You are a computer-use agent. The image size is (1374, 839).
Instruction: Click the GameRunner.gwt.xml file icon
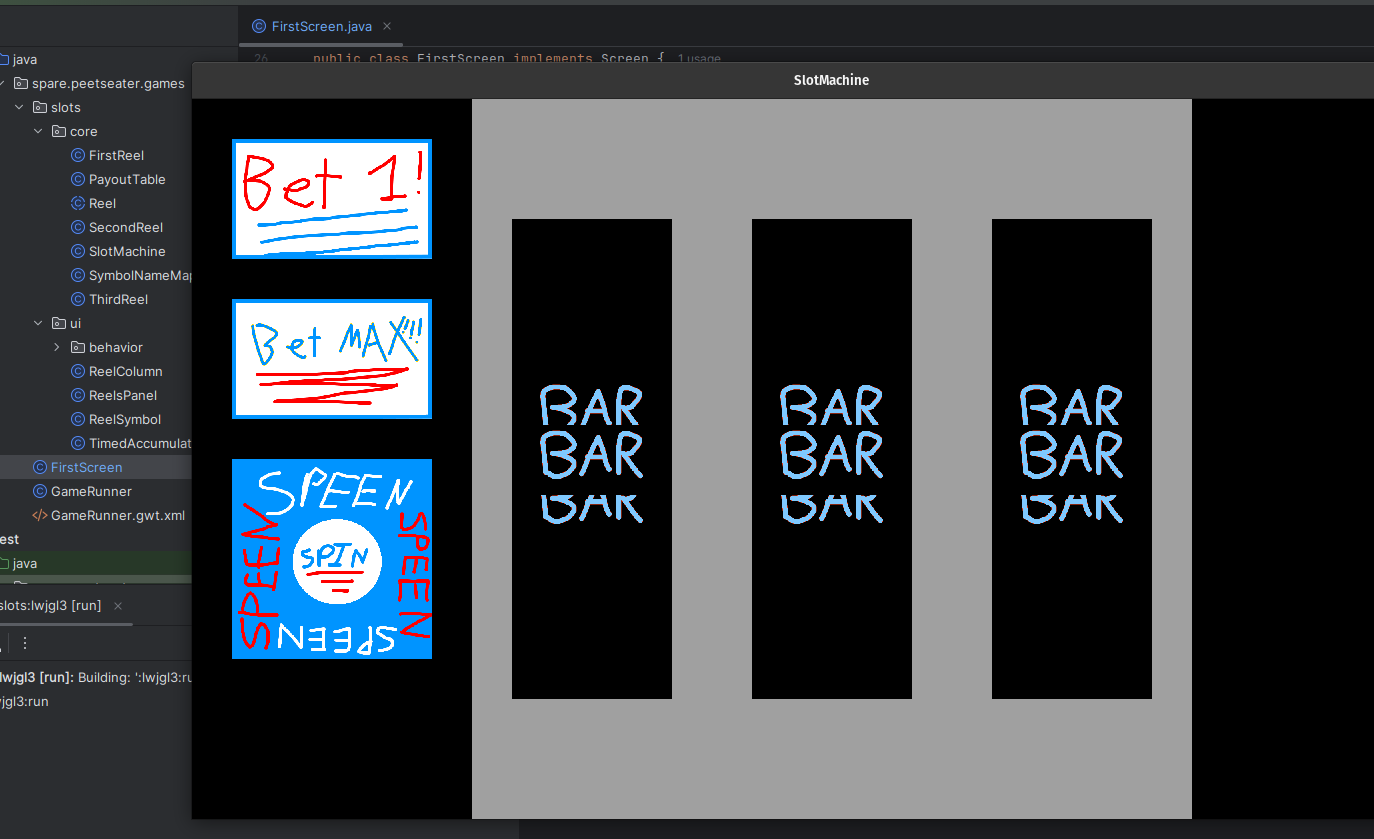40,515
